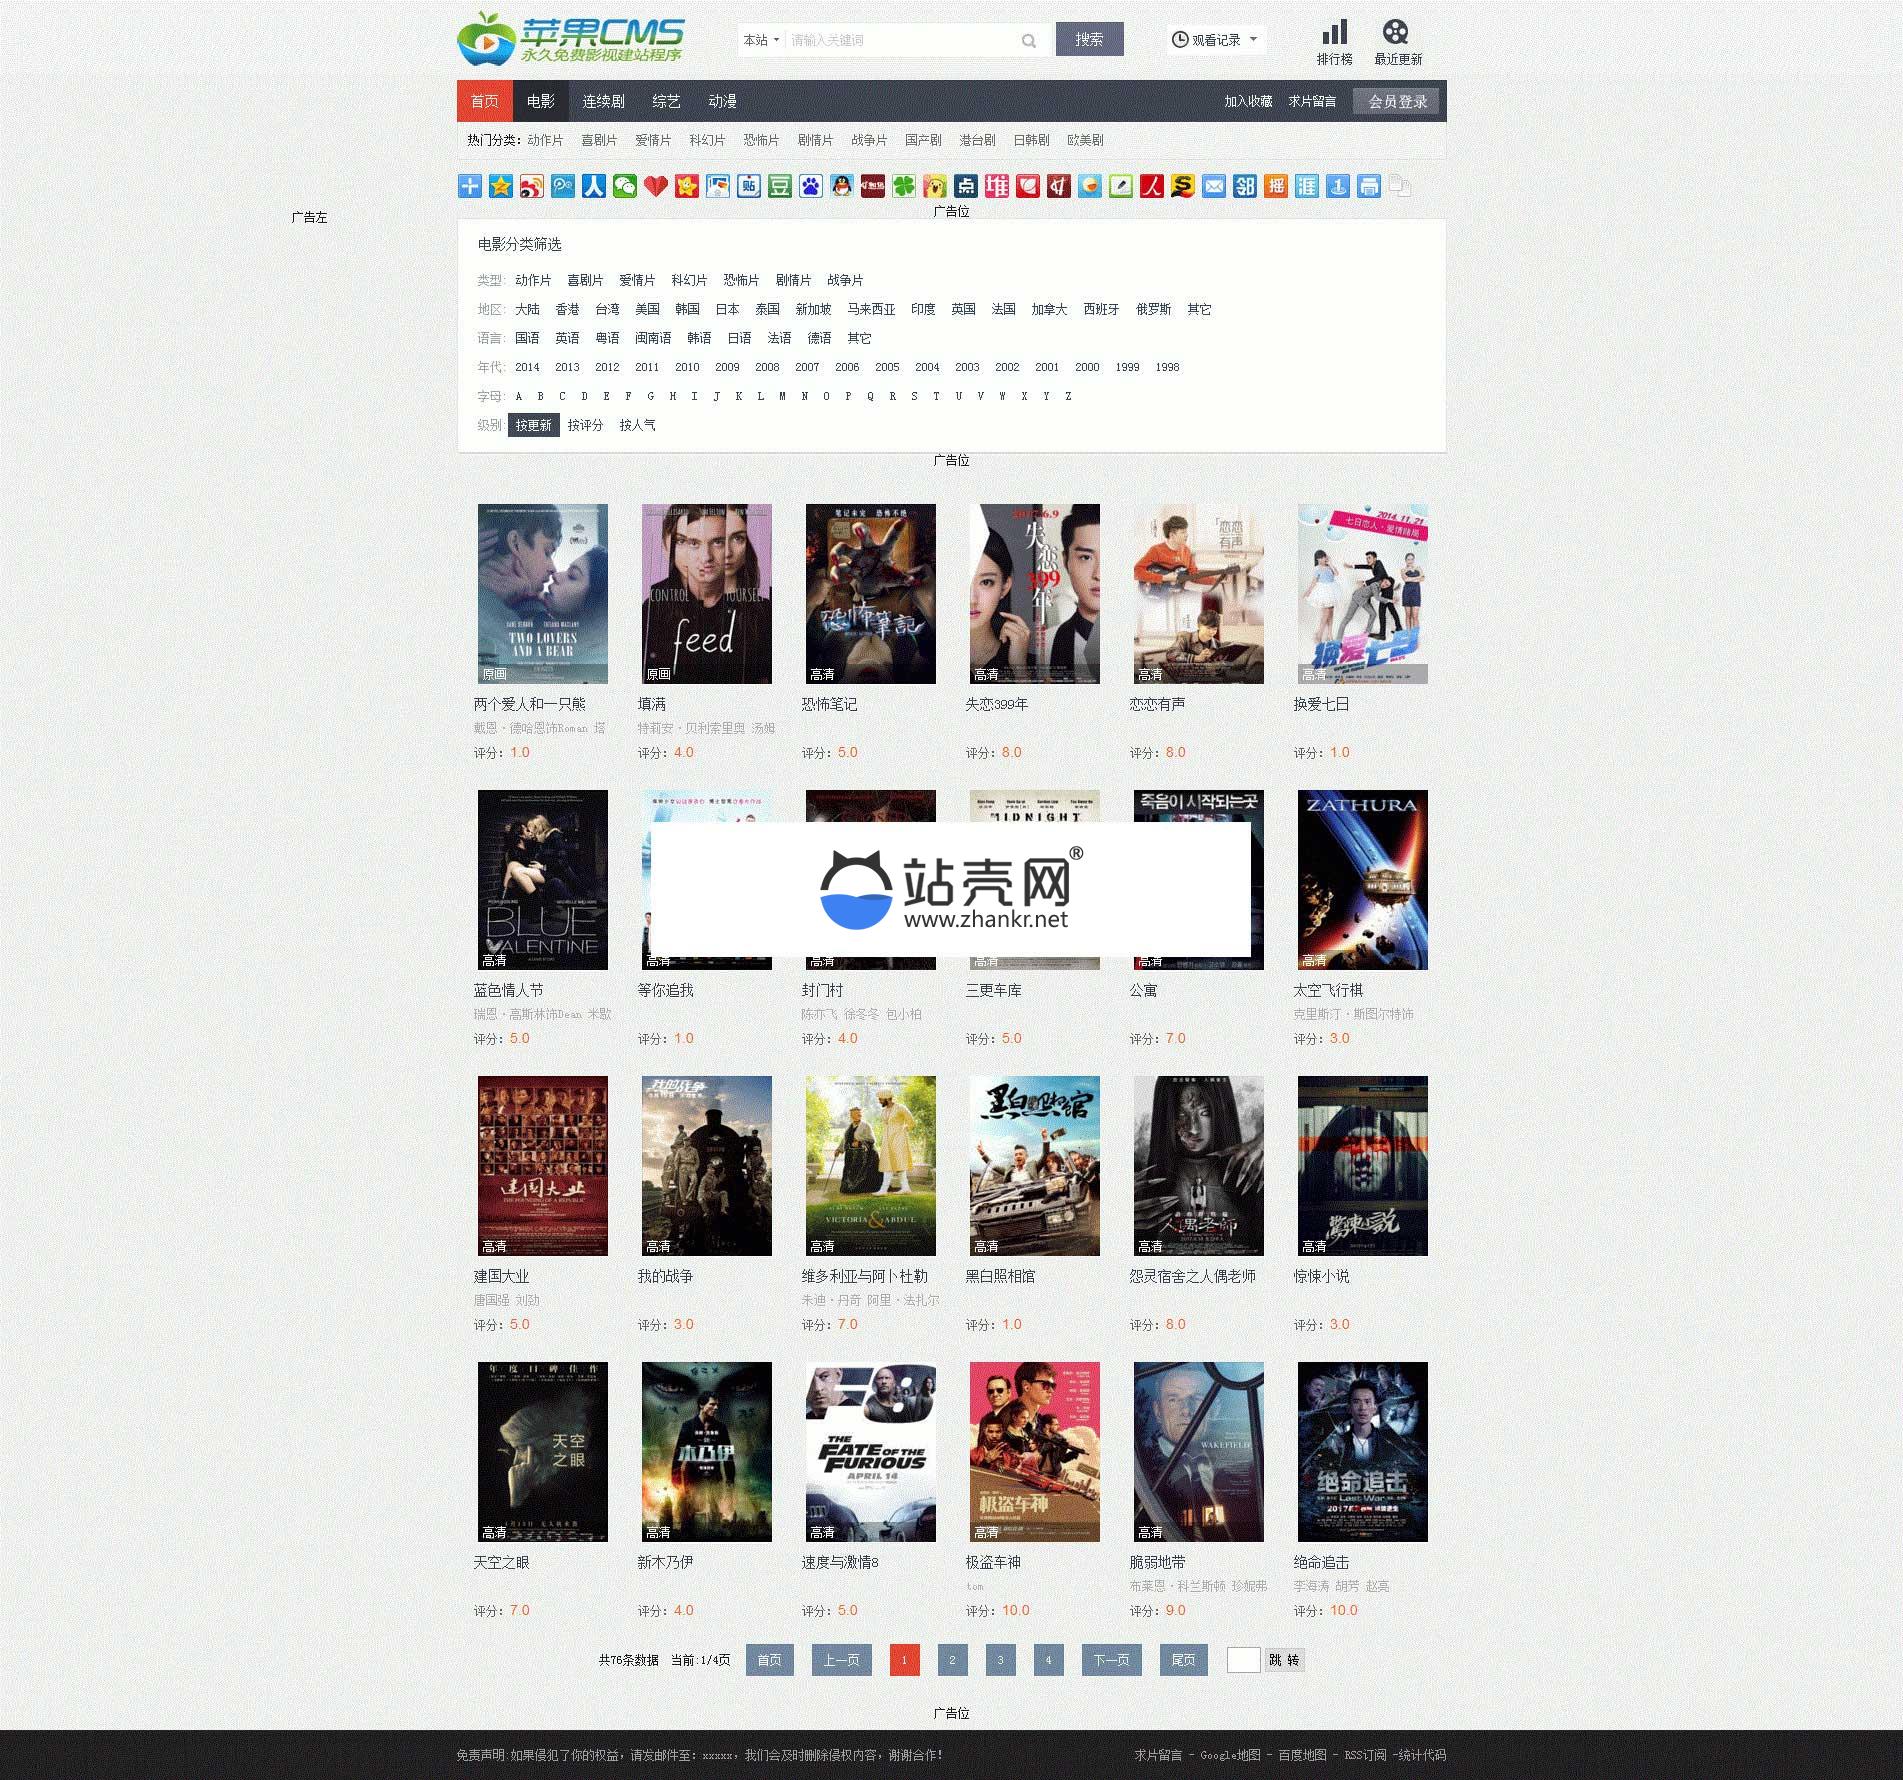
Task: Click the magnifier icon in search box
Action: (1028, 40)
